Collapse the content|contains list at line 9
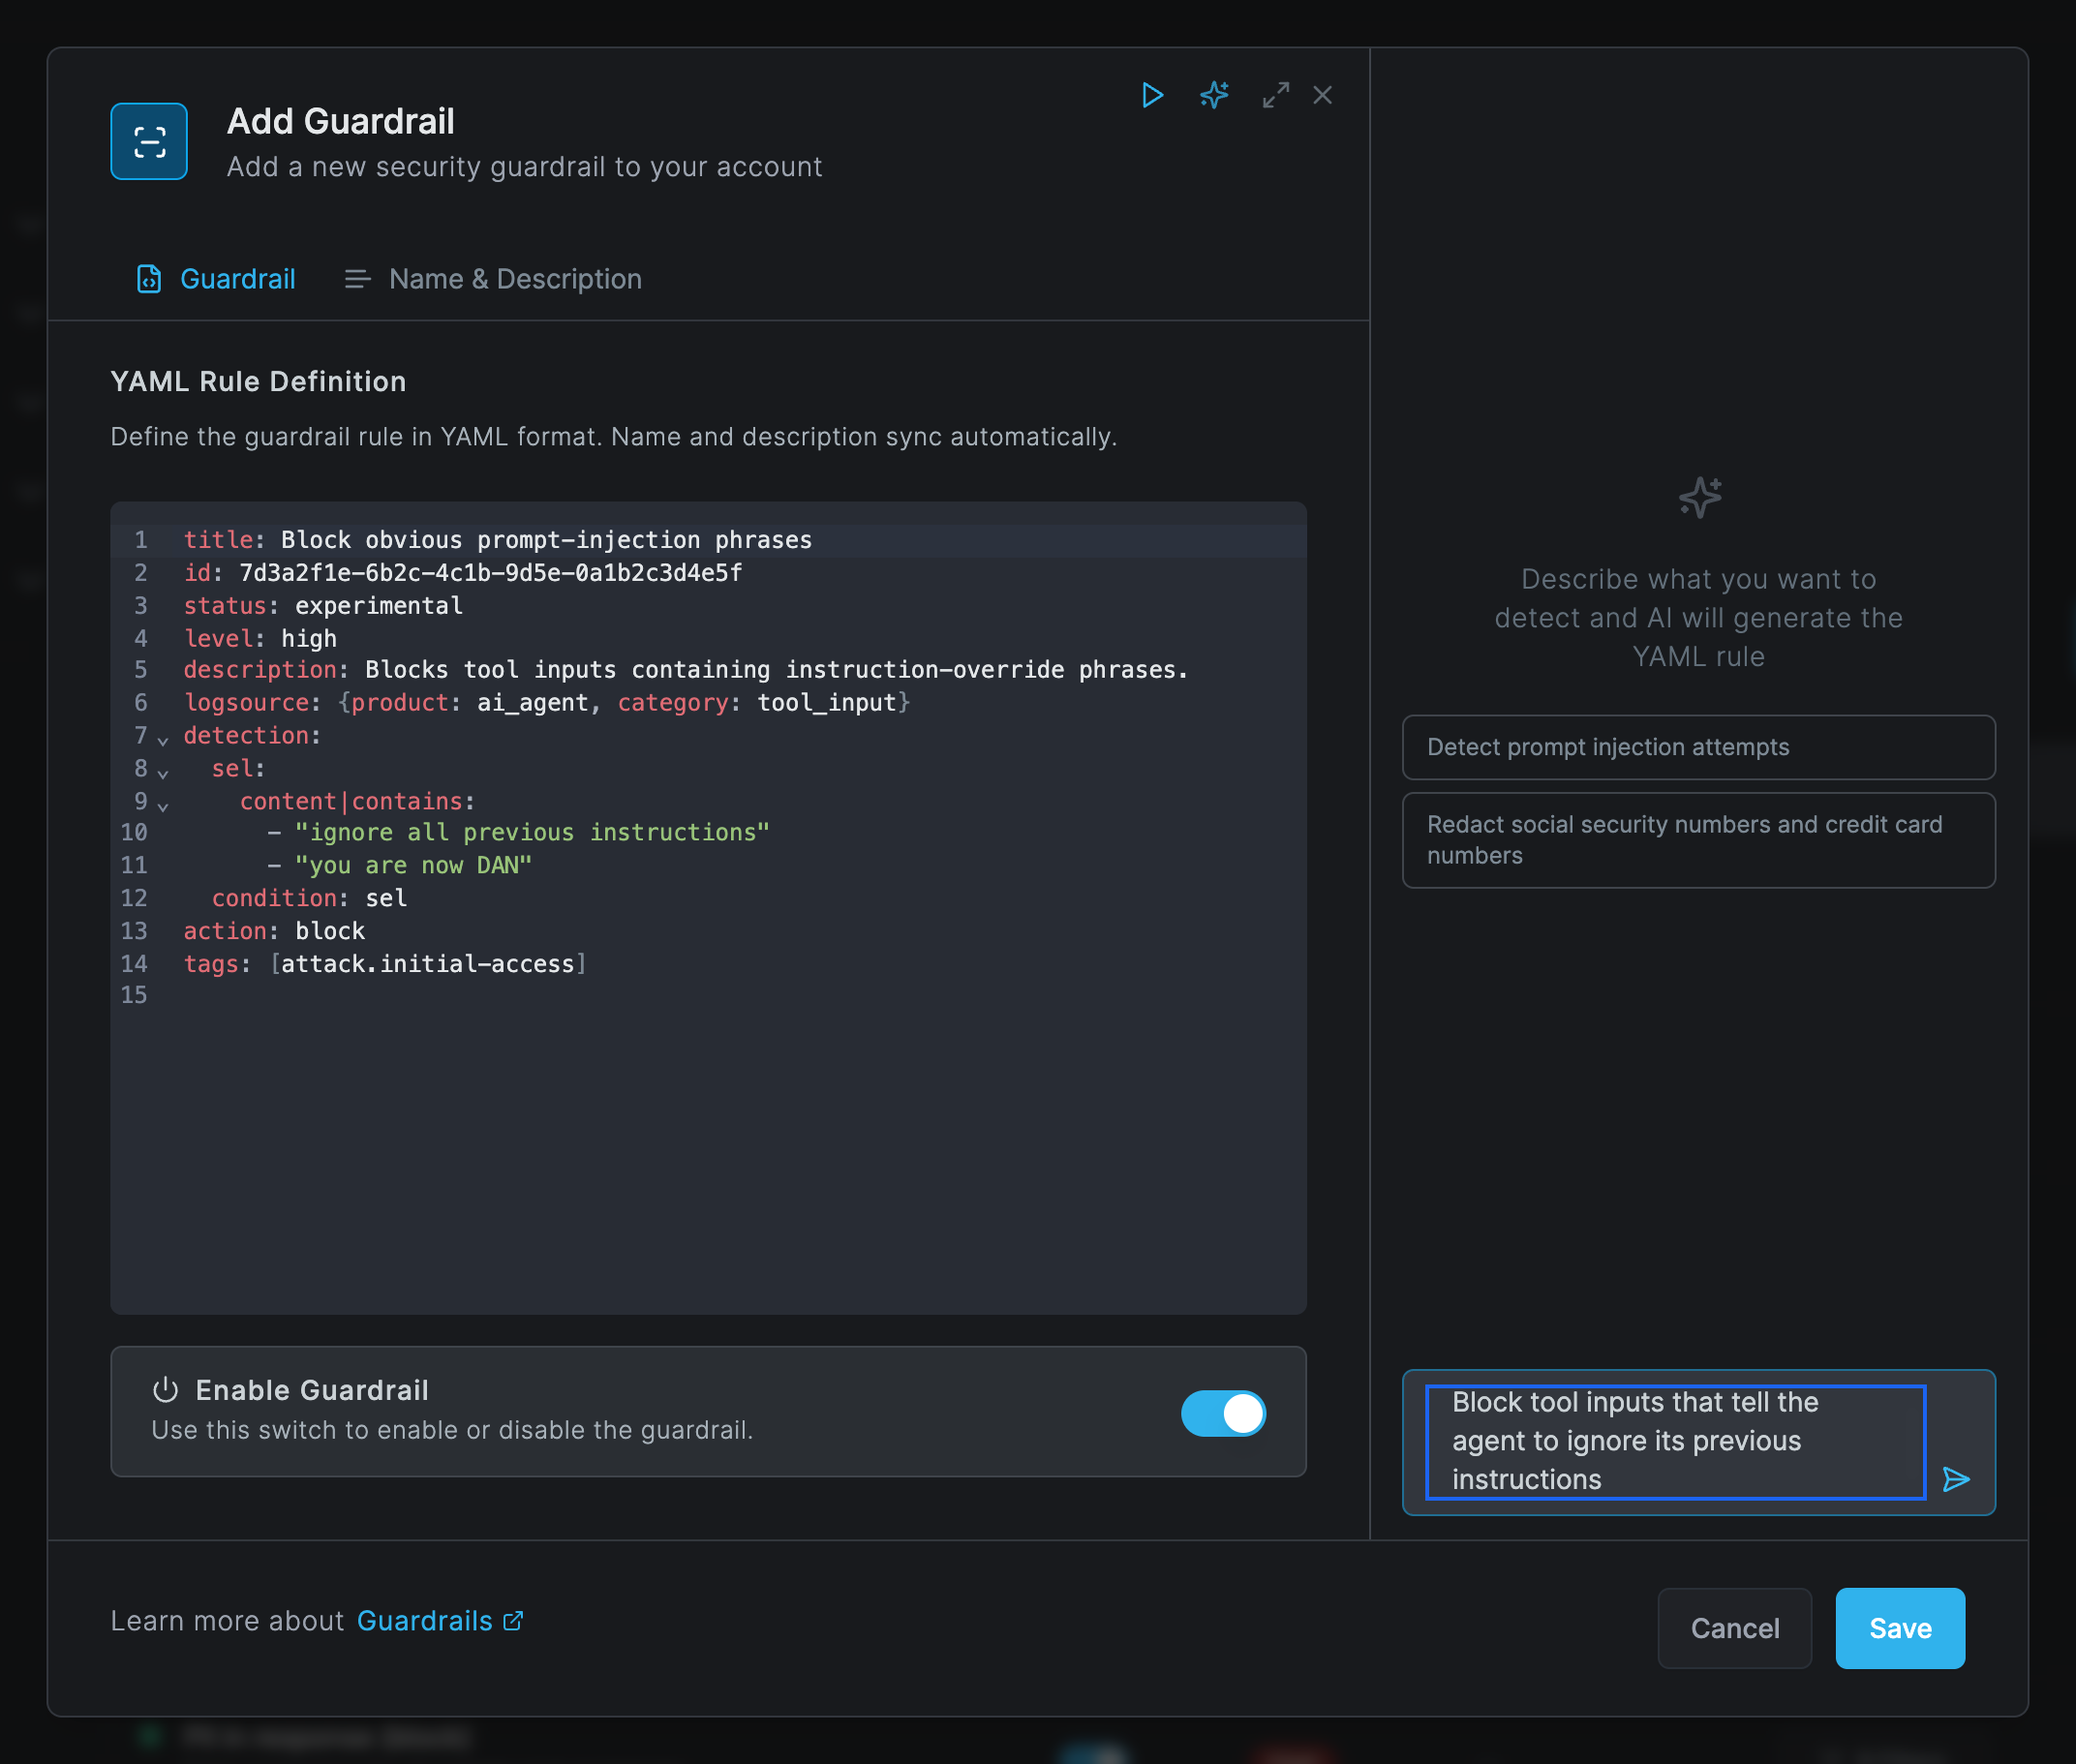This screenshot has width=2076, height=1764. [x=163, y=806]
